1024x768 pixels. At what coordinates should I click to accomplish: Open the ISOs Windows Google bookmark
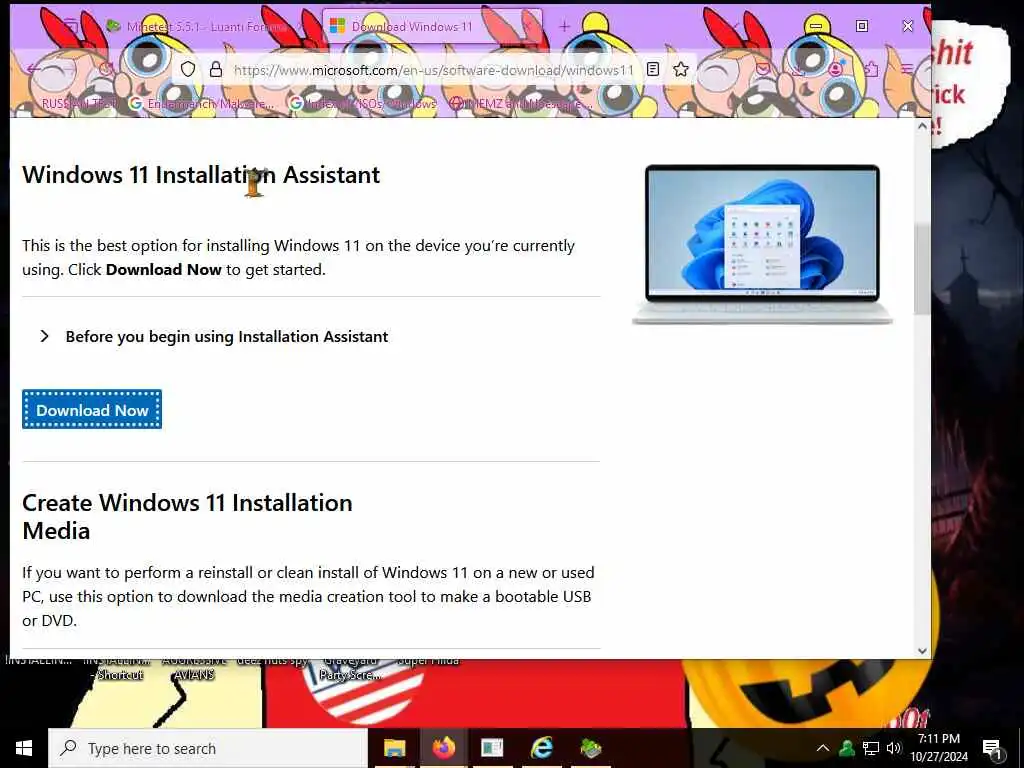[363, 103]
